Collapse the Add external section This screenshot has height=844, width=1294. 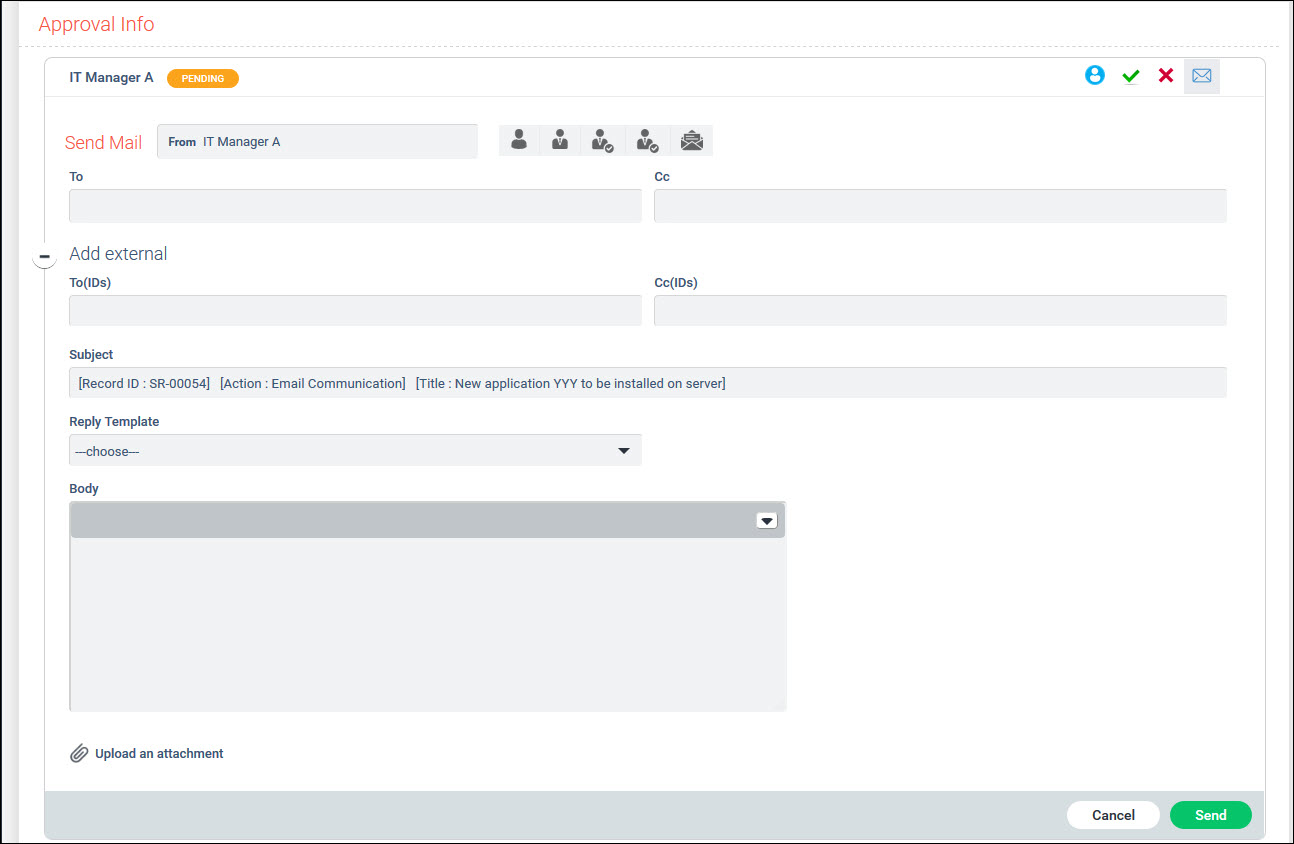tap(44, 256)
